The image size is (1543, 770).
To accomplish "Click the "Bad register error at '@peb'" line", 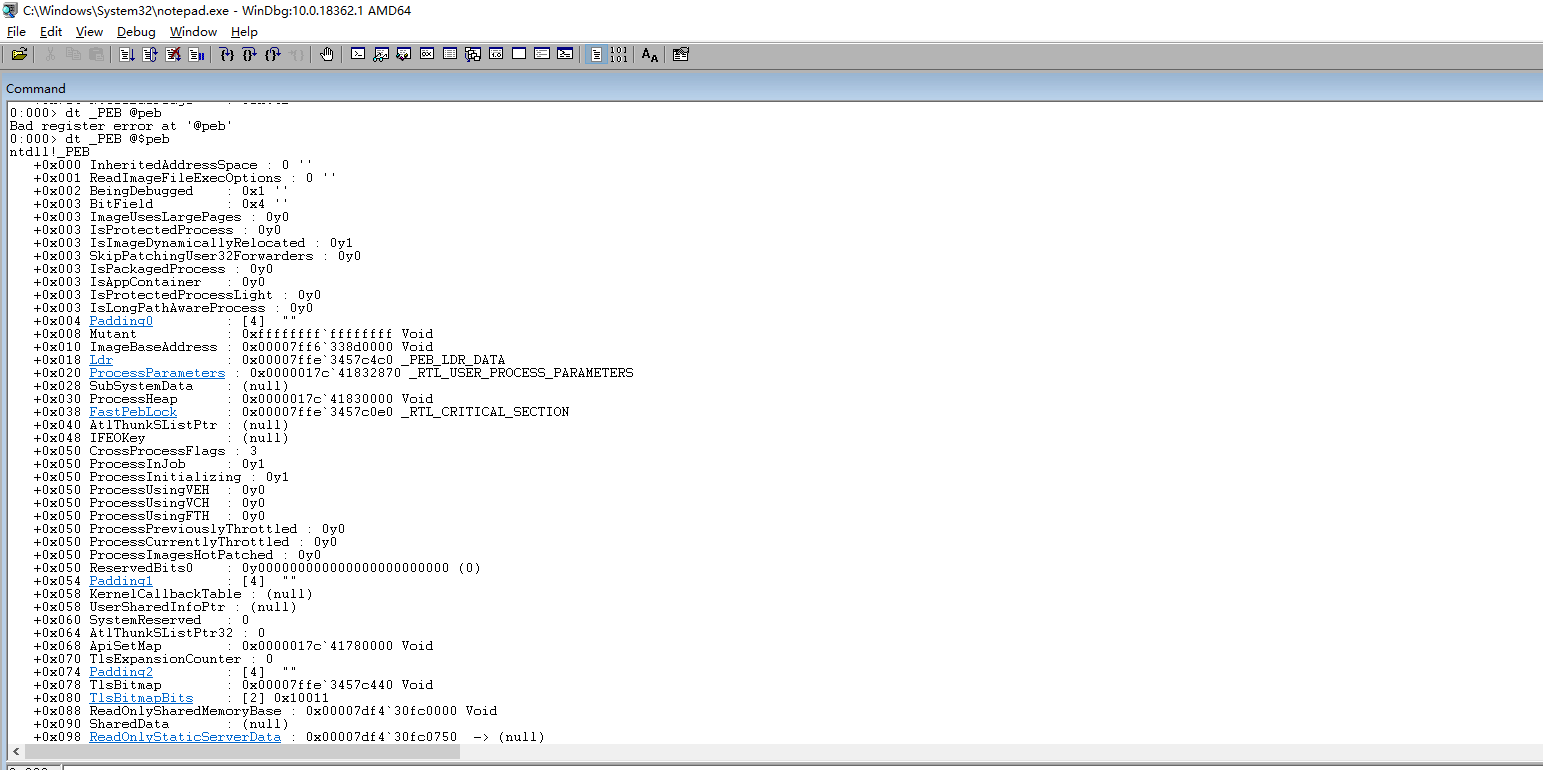I will pos(121,126).
